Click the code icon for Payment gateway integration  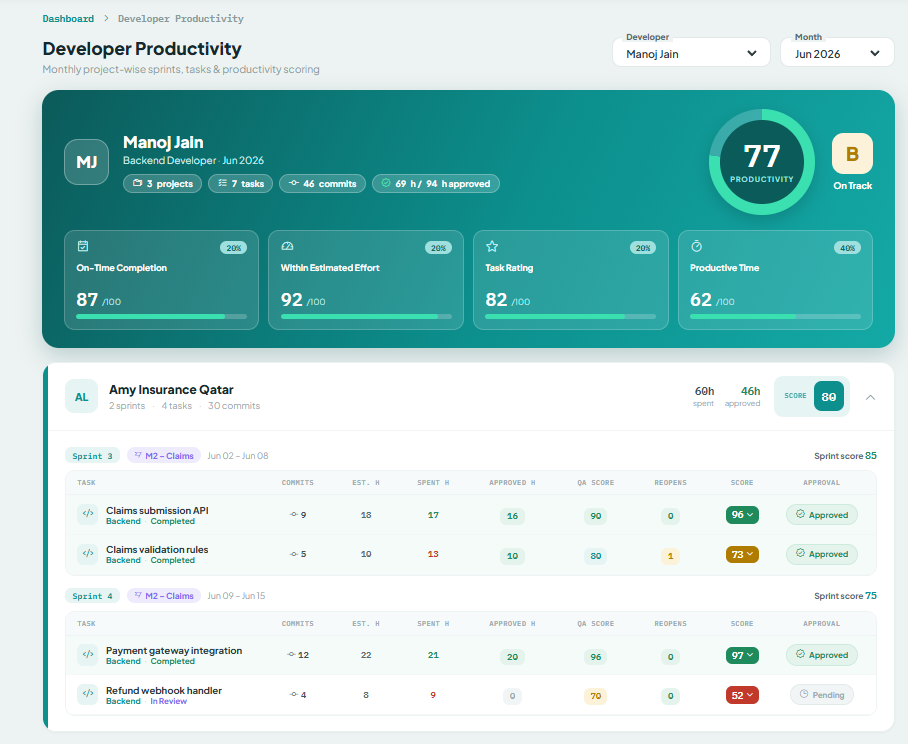coord(87,654)
